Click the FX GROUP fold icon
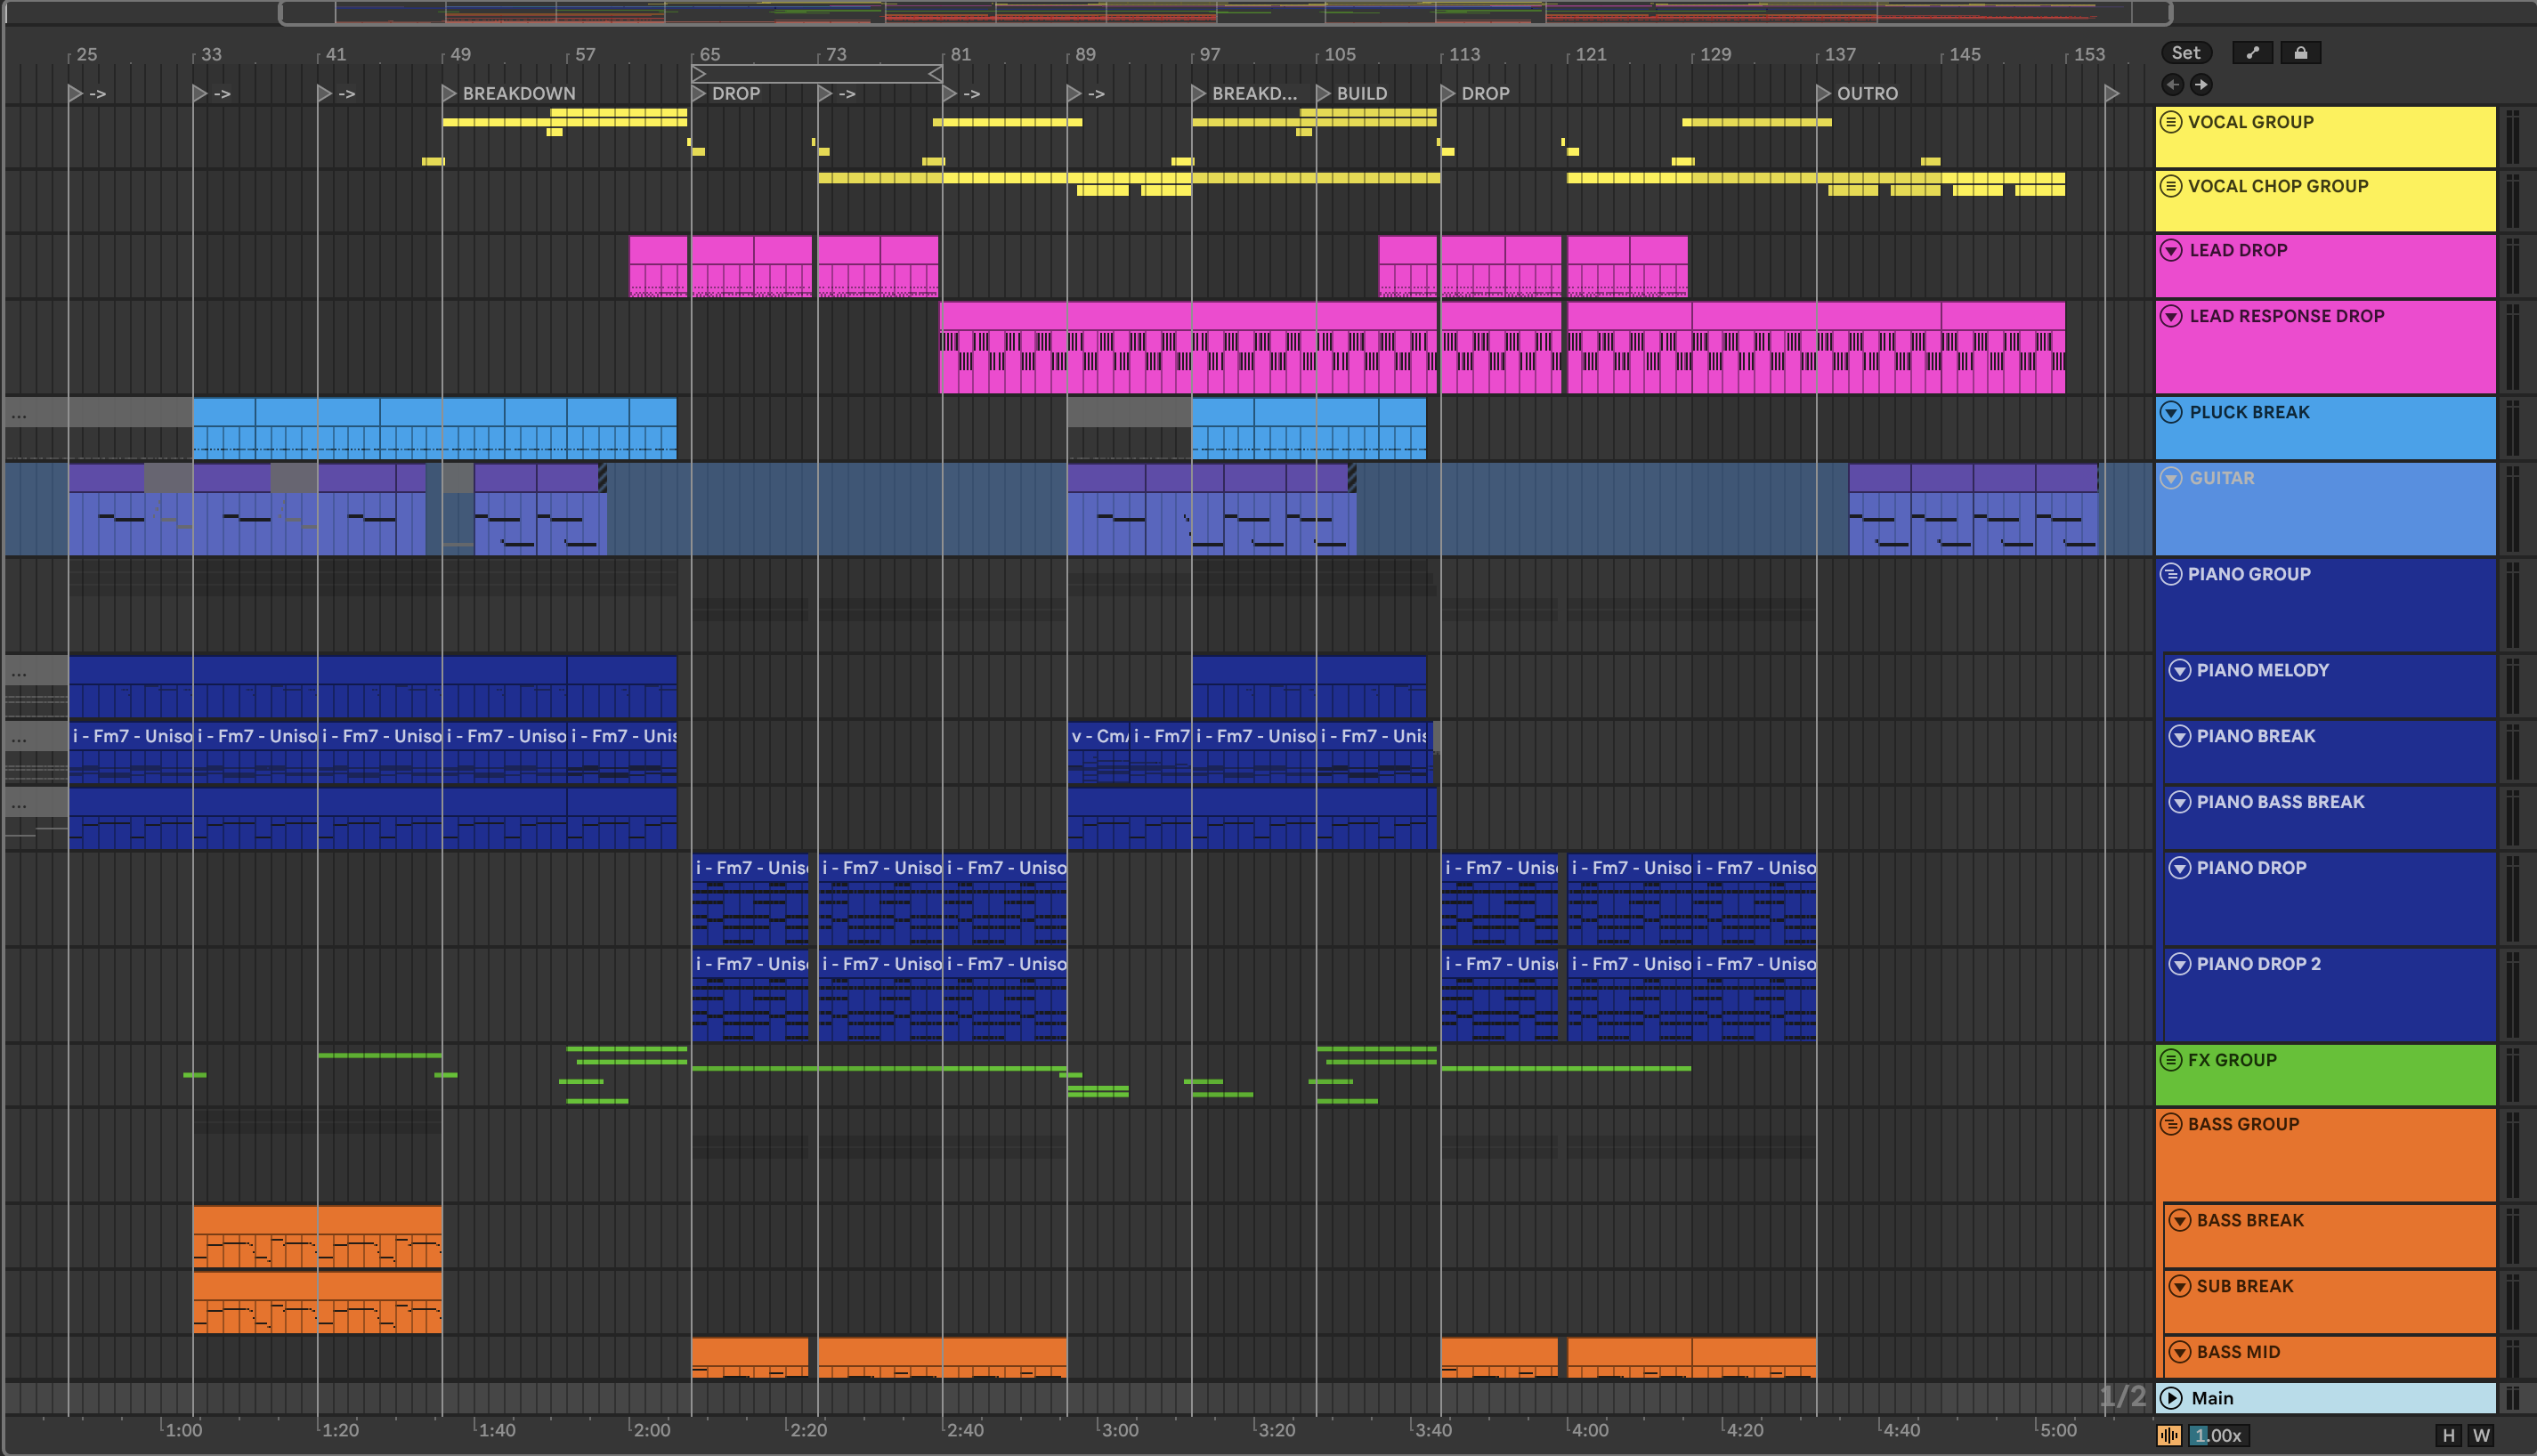Viewport: 2537px width, 1456px height. [2170, 1060]
